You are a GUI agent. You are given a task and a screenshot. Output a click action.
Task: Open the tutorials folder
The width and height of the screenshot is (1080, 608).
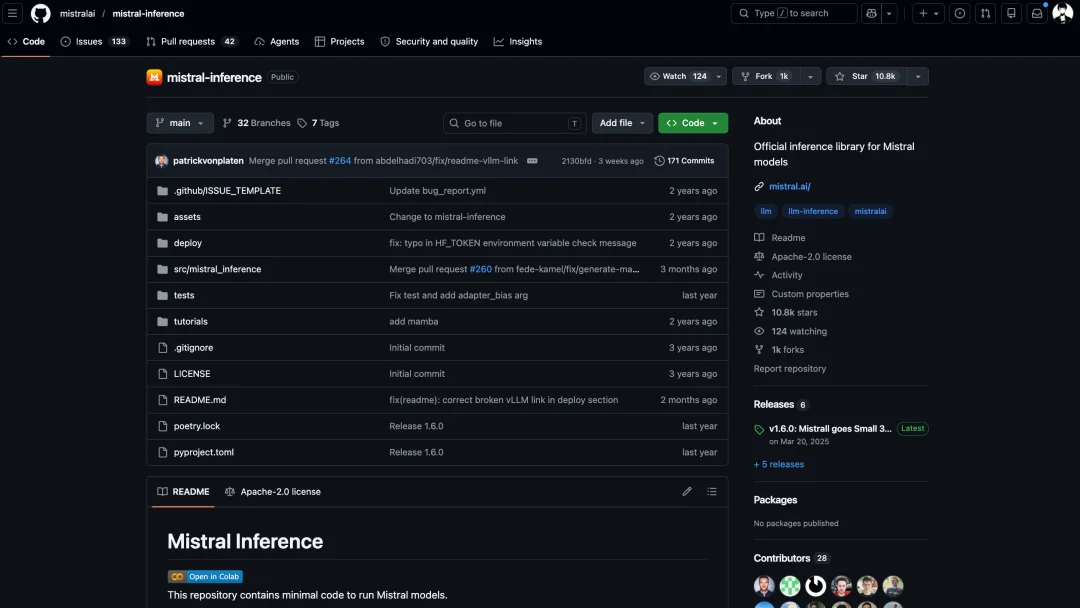coord(190,322)
